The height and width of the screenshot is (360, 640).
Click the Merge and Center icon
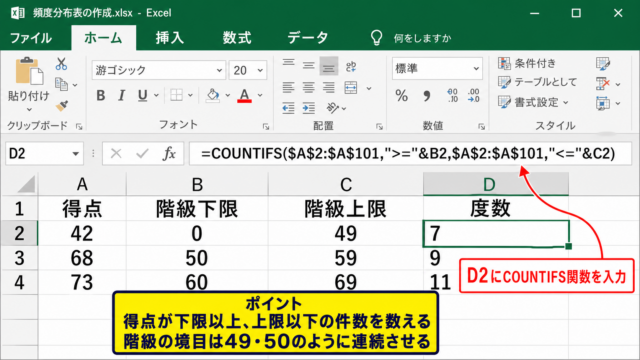click(351, 88)
